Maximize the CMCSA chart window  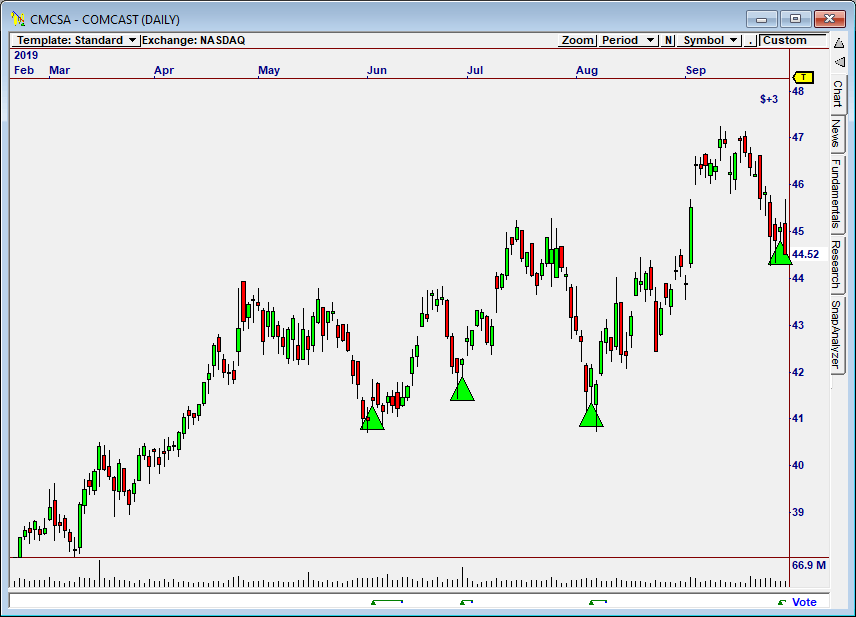[795, 19]
